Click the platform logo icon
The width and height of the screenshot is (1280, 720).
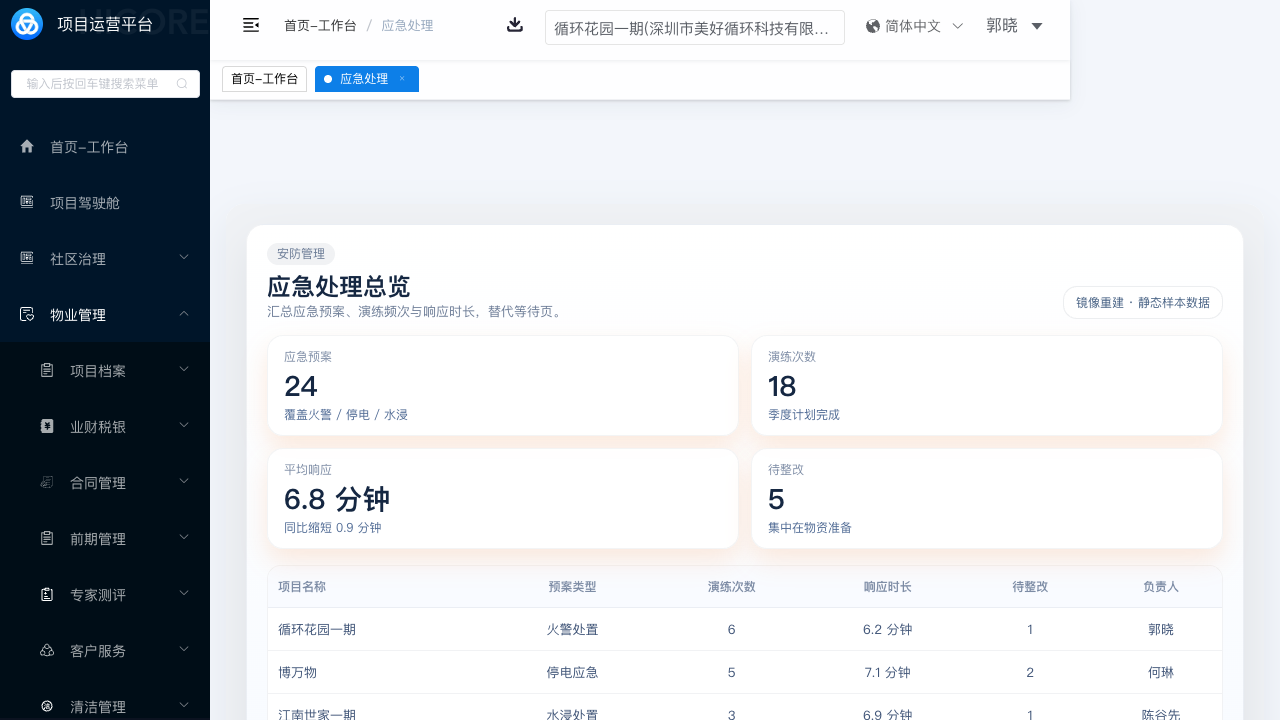(x=27, y=24)
